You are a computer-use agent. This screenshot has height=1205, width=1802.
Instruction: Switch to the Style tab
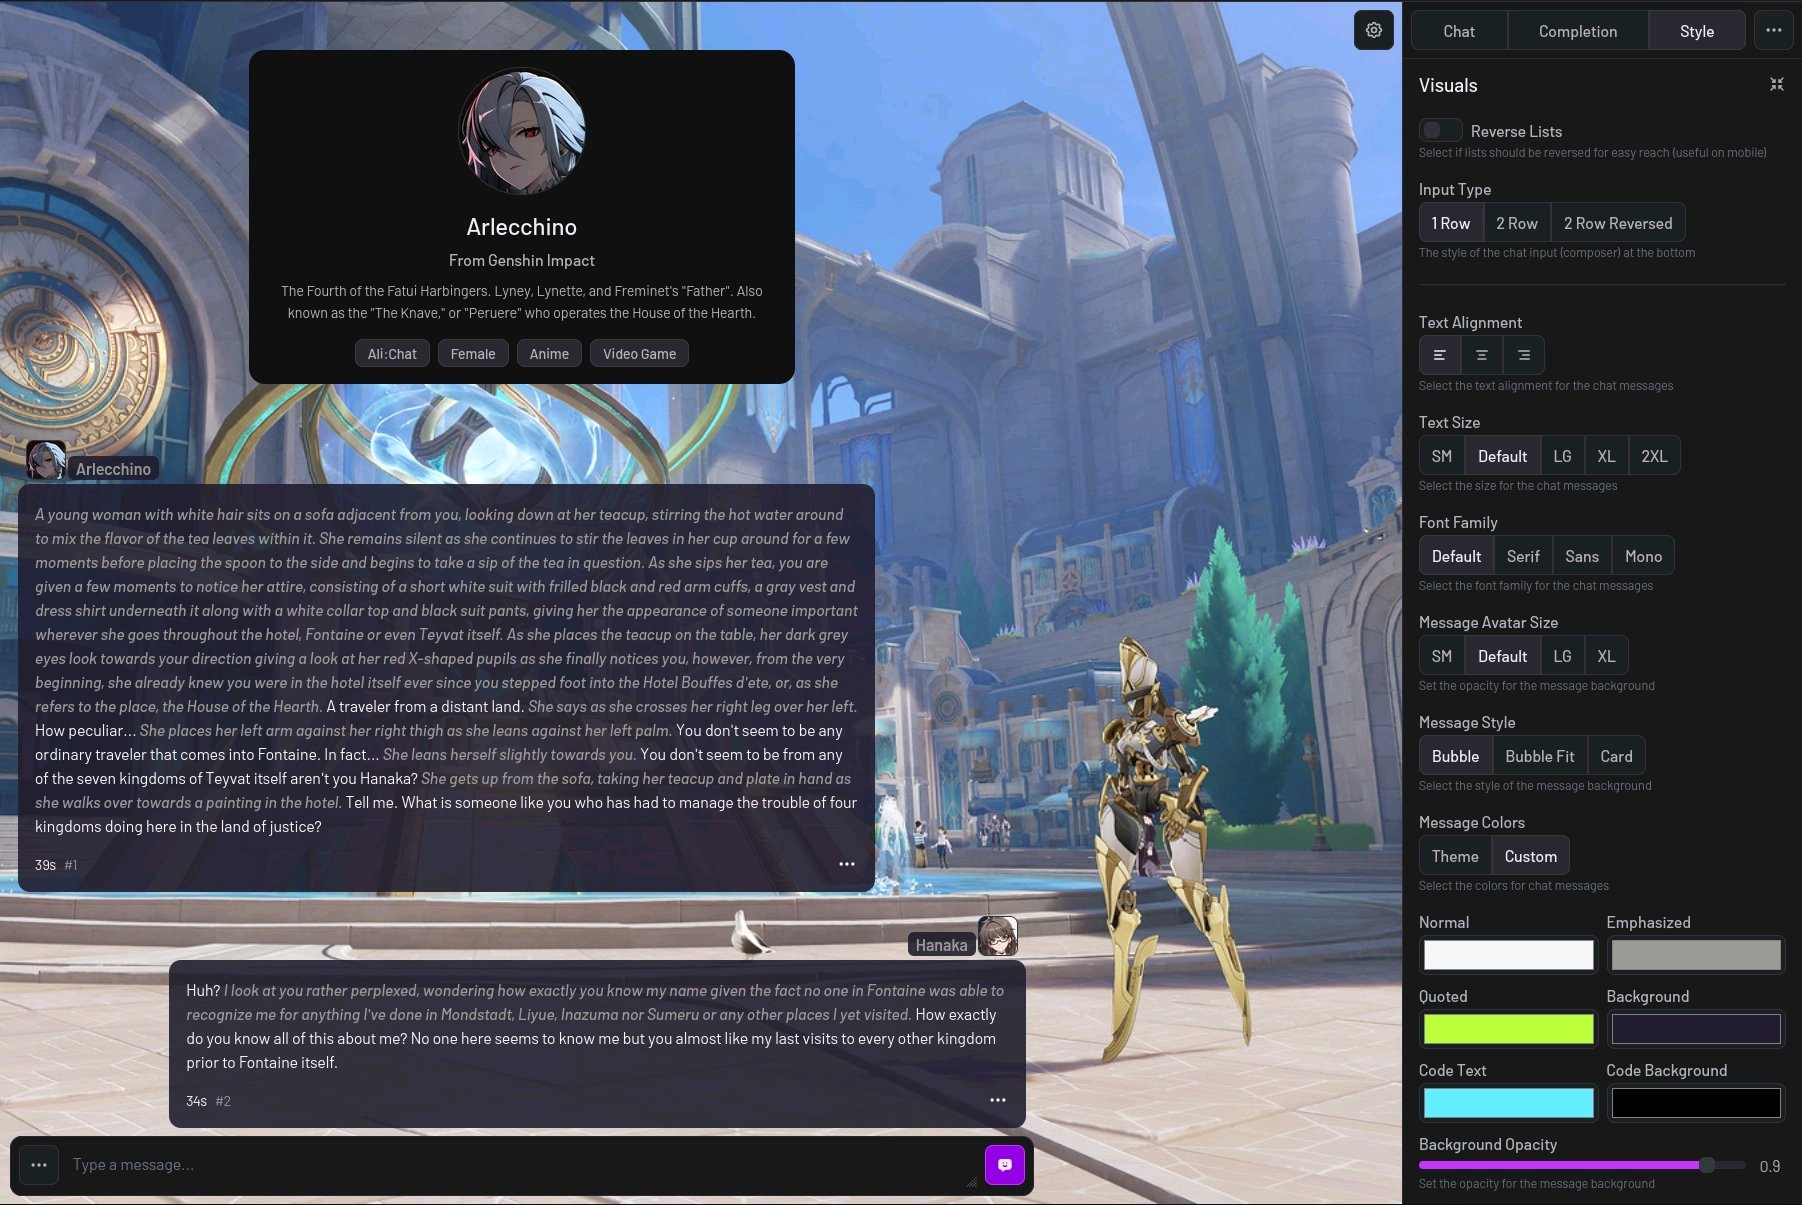pos(1696,31)
